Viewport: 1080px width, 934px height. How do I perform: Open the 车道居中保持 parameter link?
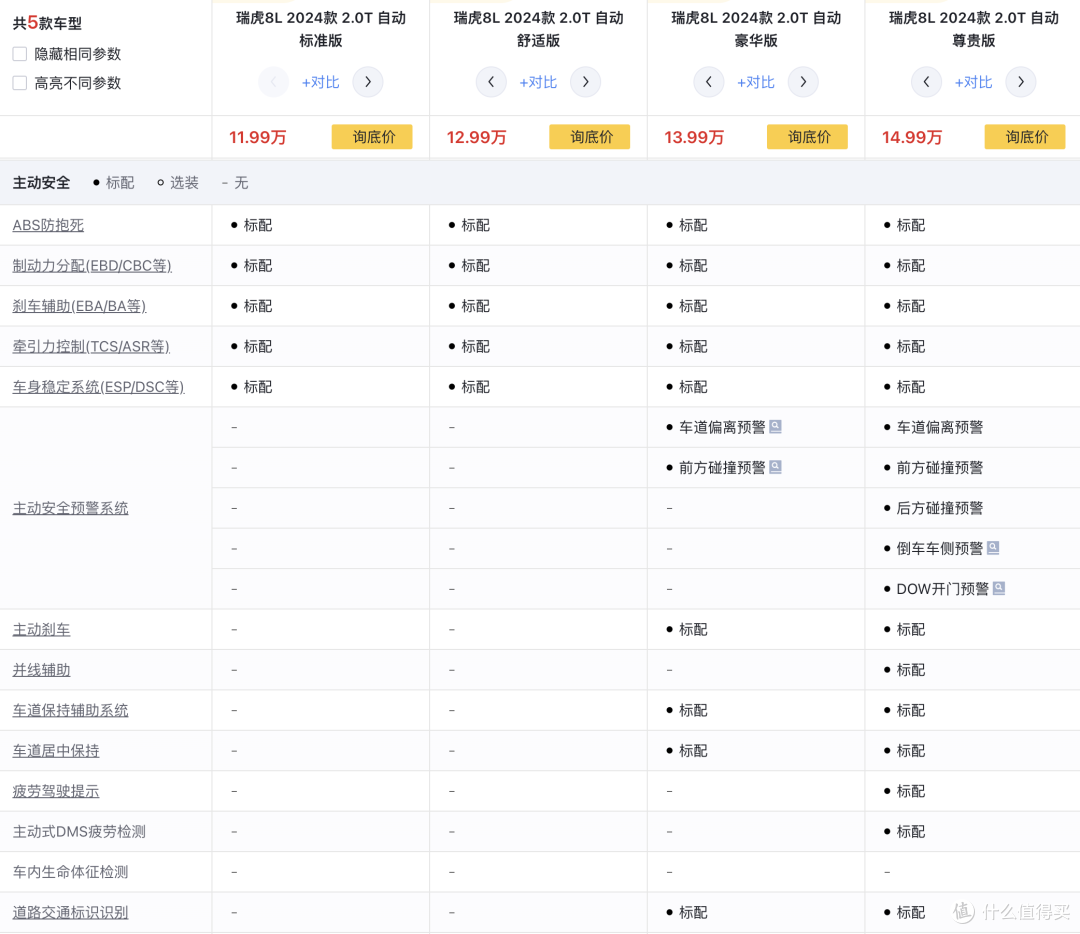coord(56,751)
